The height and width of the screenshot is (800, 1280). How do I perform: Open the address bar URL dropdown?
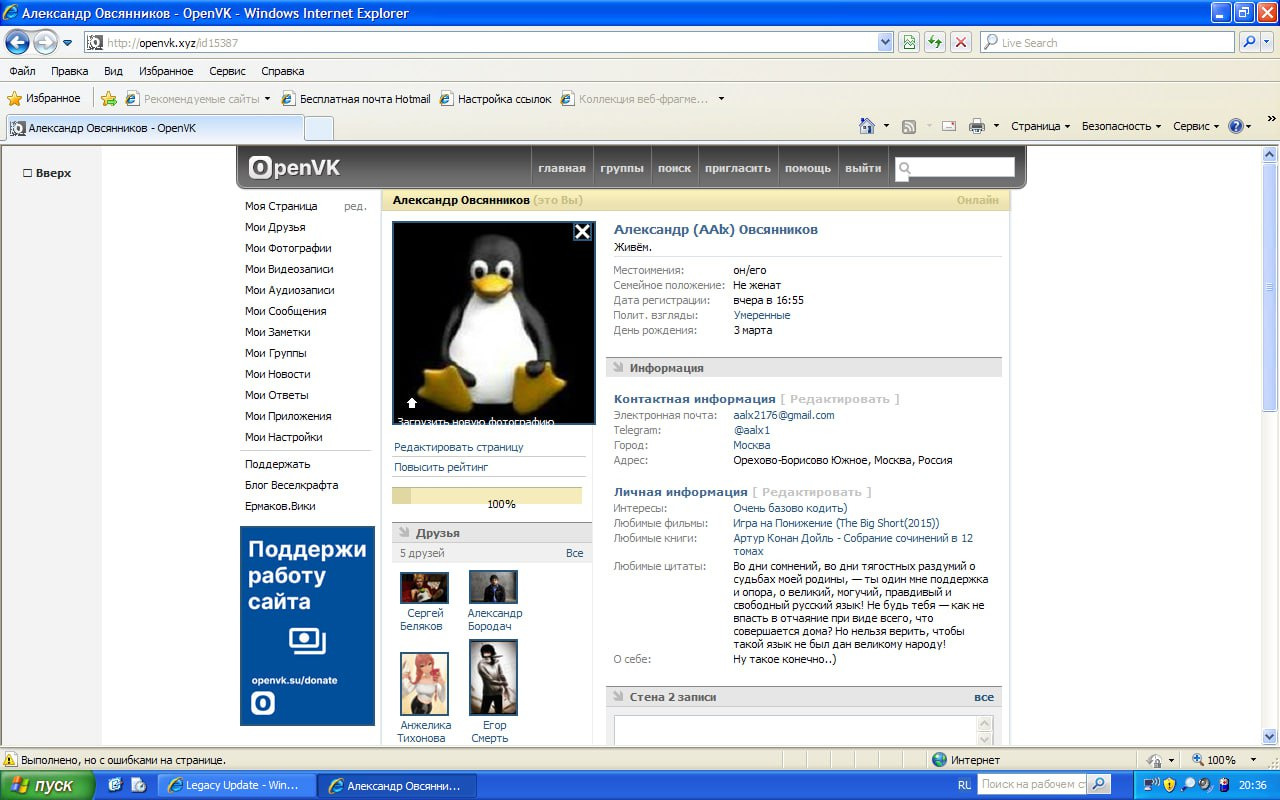[885, 43]
